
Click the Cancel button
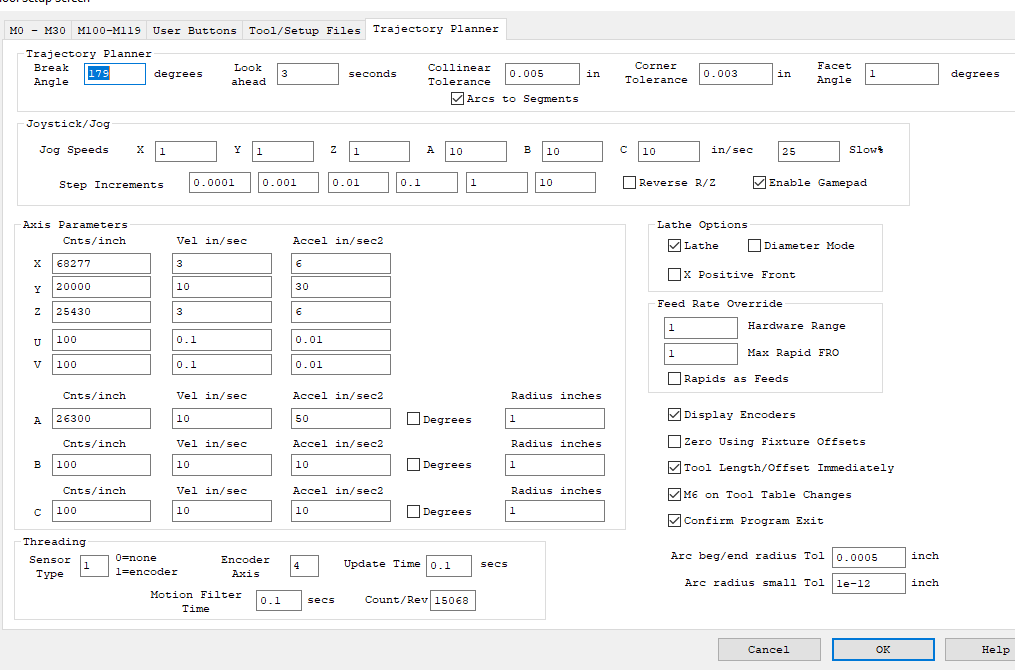pyautogui.click(x=768, y=650)
